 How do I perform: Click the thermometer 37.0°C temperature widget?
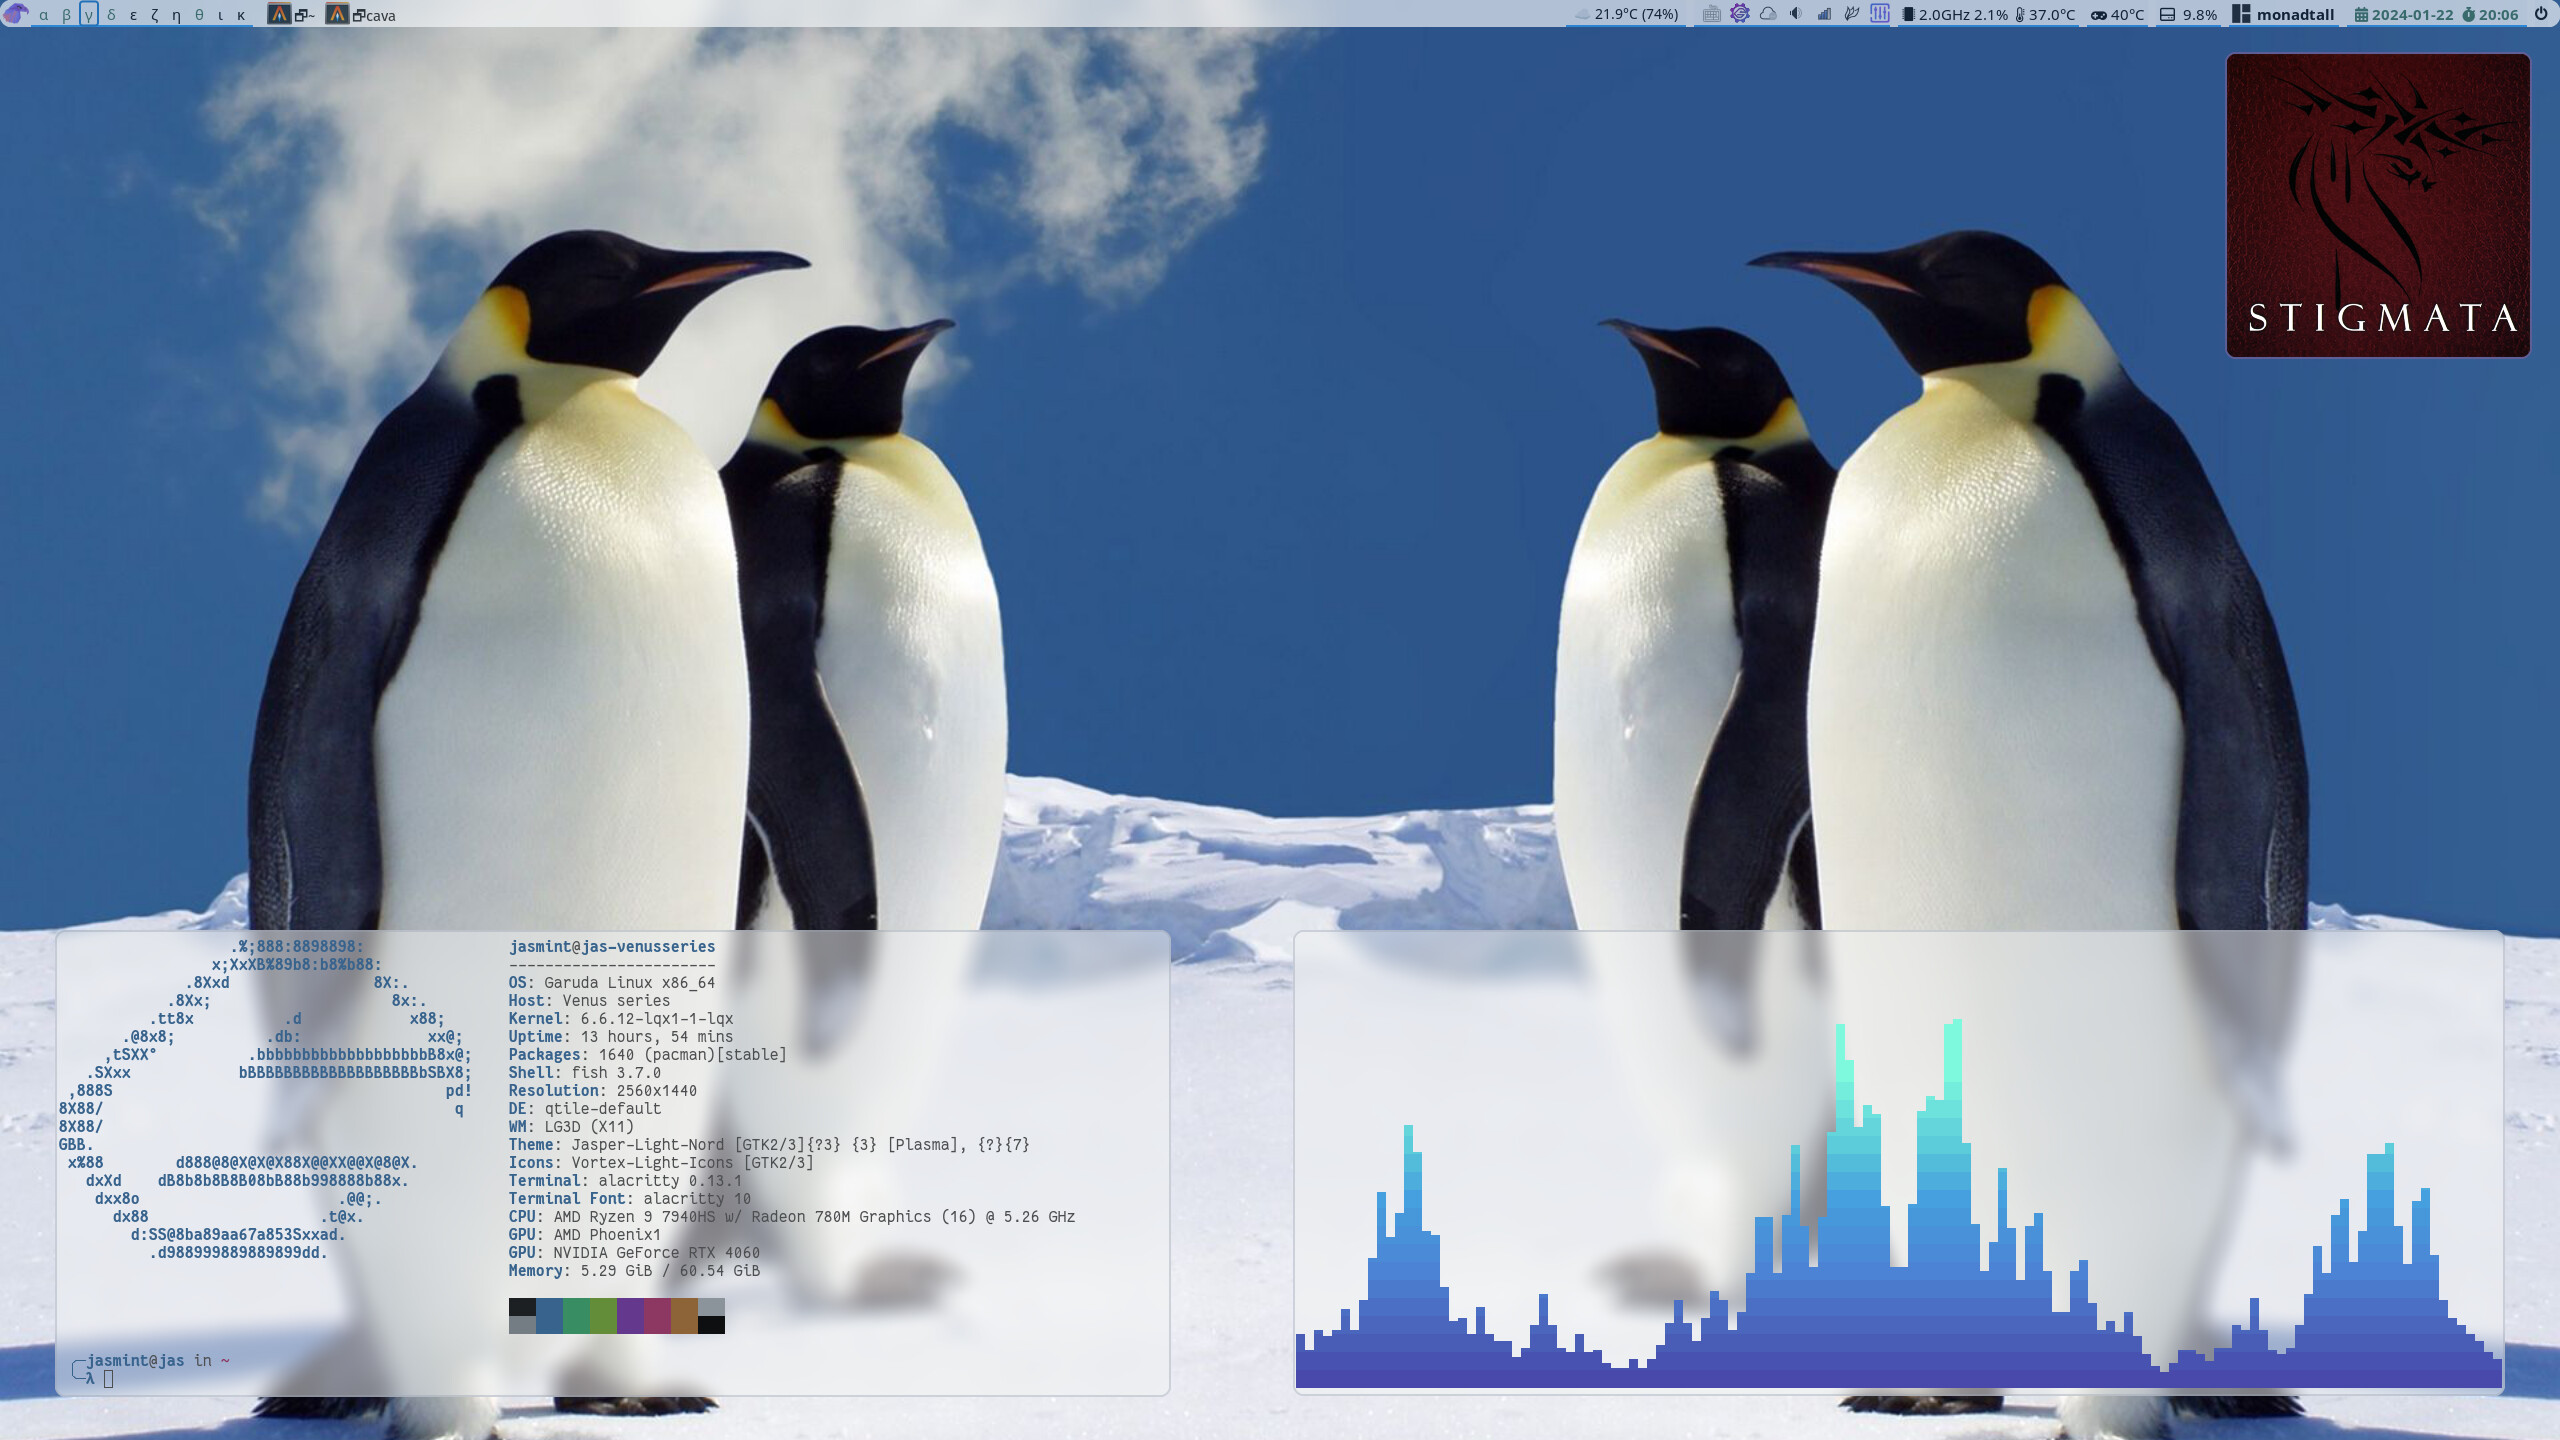[x=2046, y=15]
